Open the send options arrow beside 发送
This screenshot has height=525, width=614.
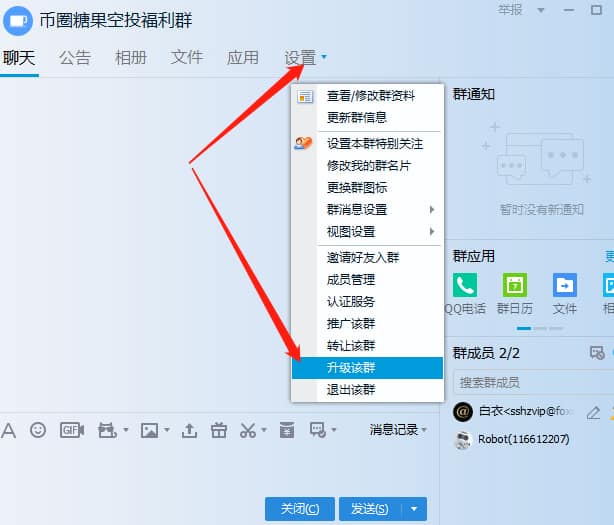tap(414, 509)
